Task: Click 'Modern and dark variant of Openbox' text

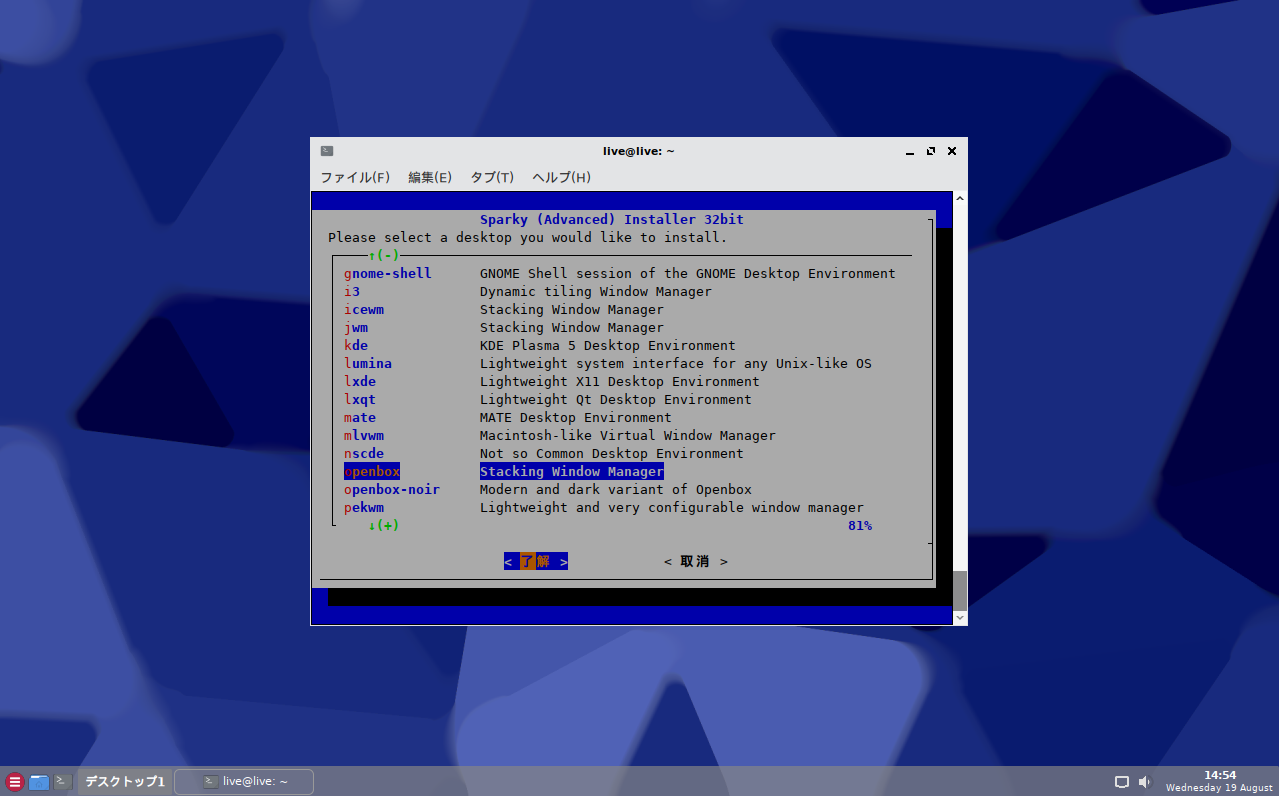Action: point(616,490)
